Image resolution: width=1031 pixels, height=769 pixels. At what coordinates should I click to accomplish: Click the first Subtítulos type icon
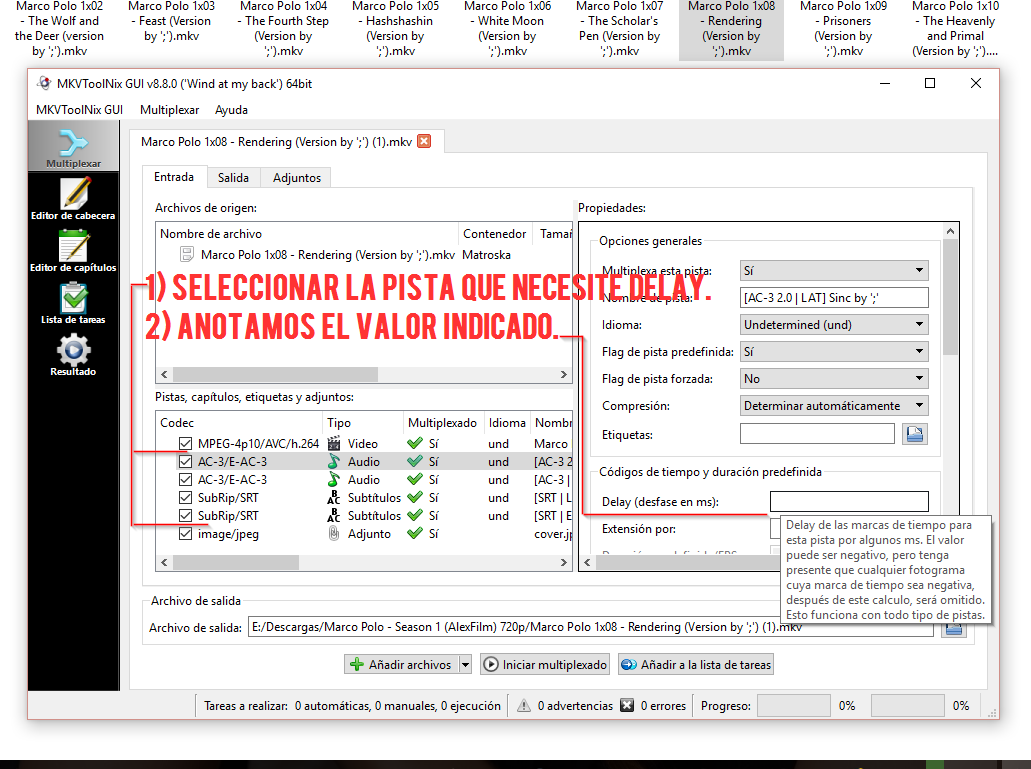coord(334,498)
